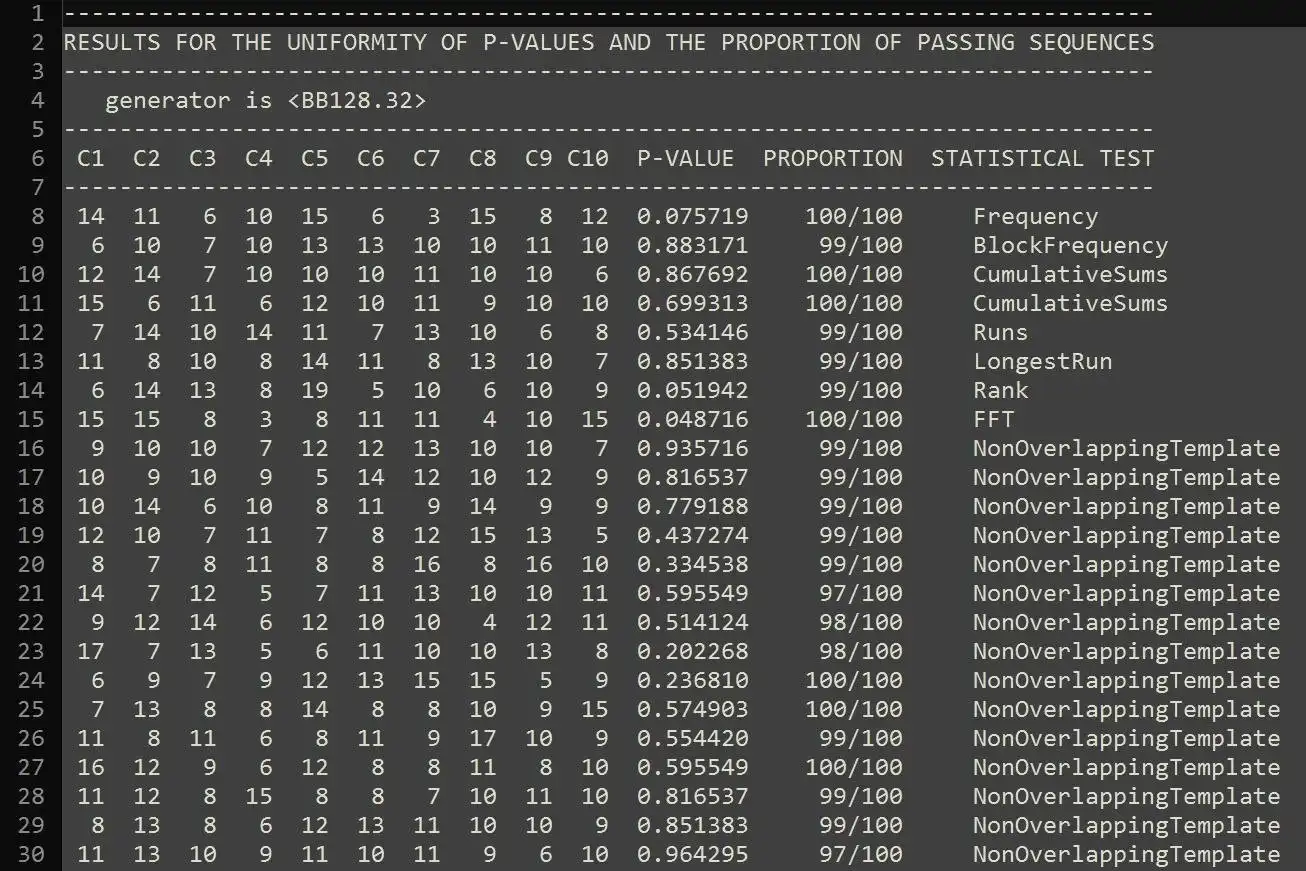Click line number 30 in the gutter

[x=31, y=855]
